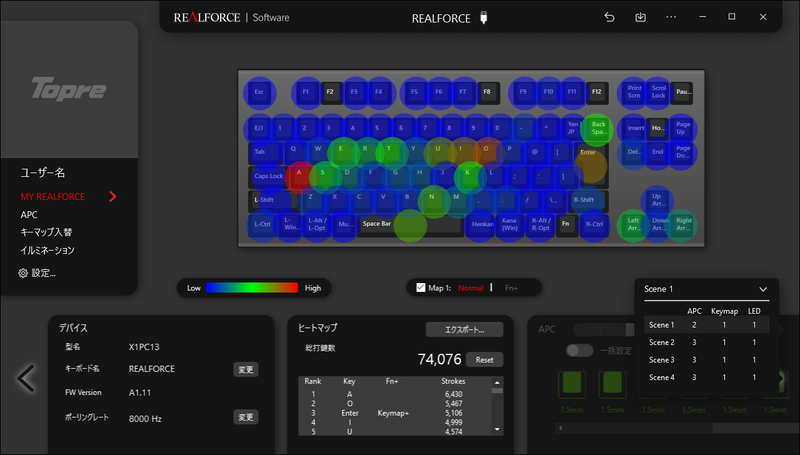Click the Rank column header

click(313, 381)
